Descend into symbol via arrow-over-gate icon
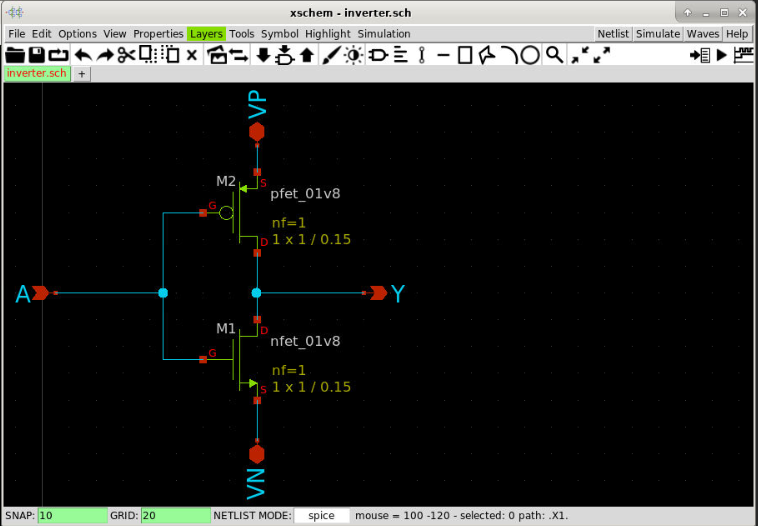Viewport: 758px width, 526px height. coord(285,55)
